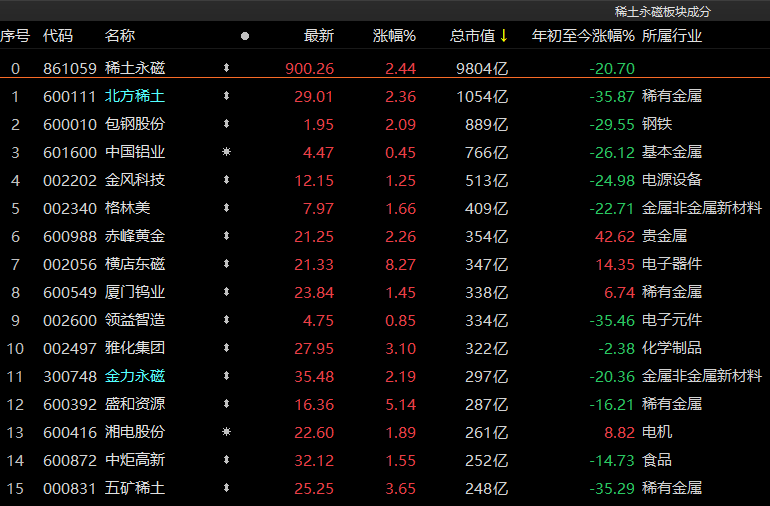The height and width of the screenshot is (506, 770).
Task: Click the 名称 column header
Action: tap(120, 35)
